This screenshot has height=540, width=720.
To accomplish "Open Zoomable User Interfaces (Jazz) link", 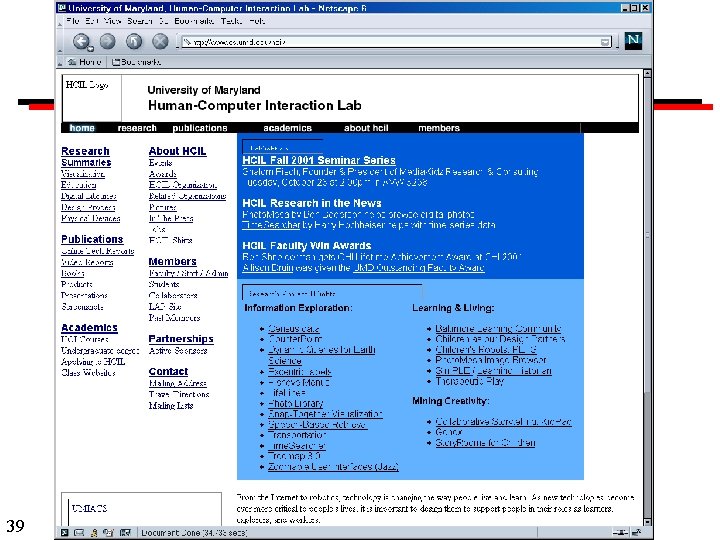I will click(x=333, y=467).
